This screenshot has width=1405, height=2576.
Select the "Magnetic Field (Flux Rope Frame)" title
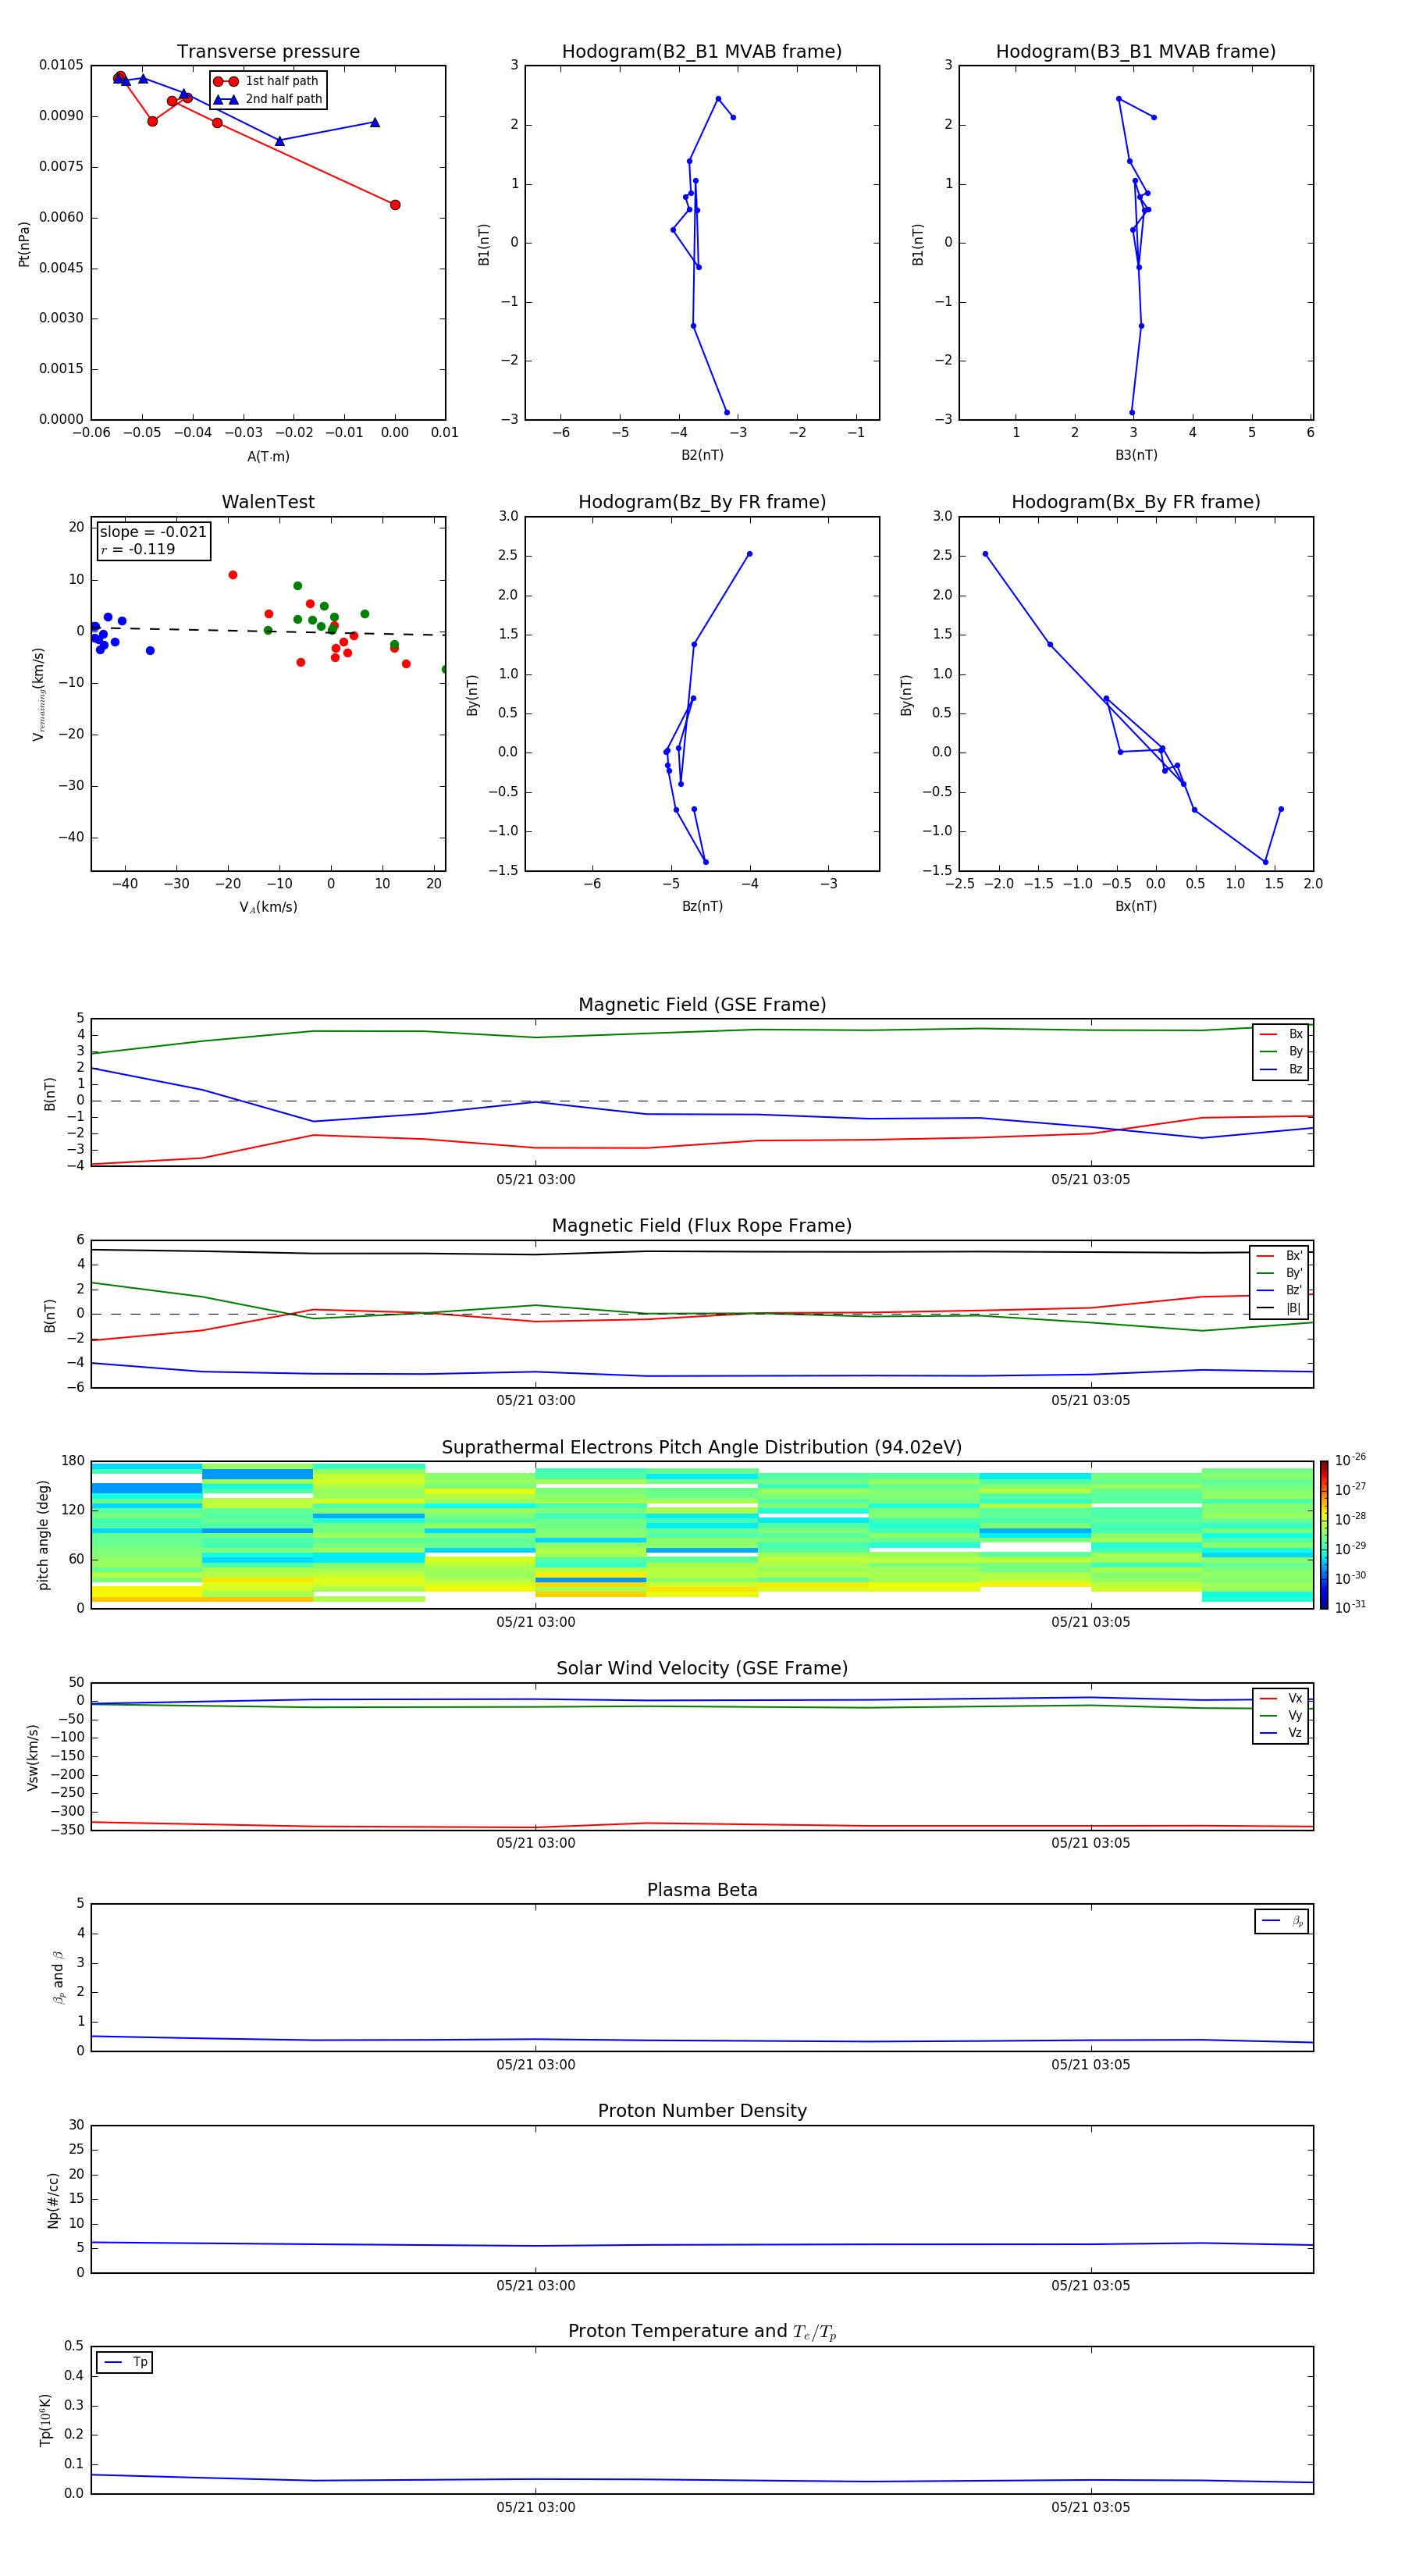702,1226
